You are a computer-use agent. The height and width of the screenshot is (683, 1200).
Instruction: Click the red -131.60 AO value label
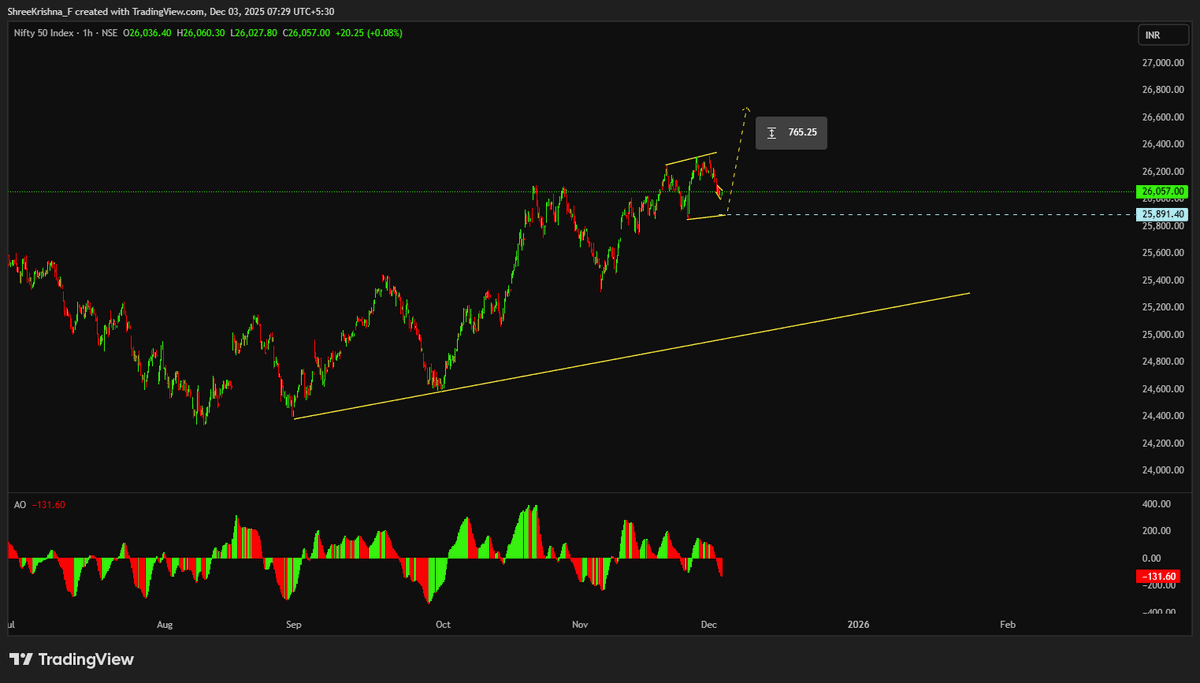pos(1159,576)
